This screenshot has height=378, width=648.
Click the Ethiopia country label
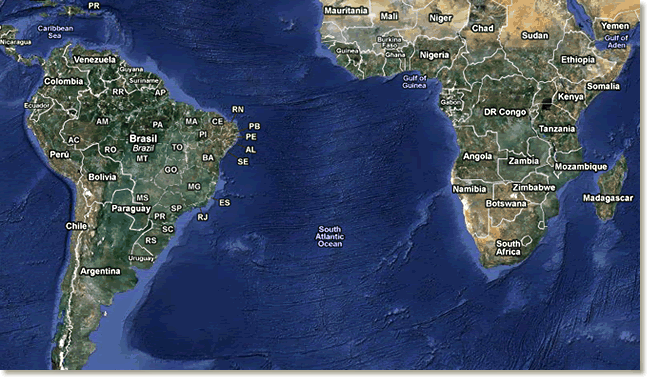578,60
